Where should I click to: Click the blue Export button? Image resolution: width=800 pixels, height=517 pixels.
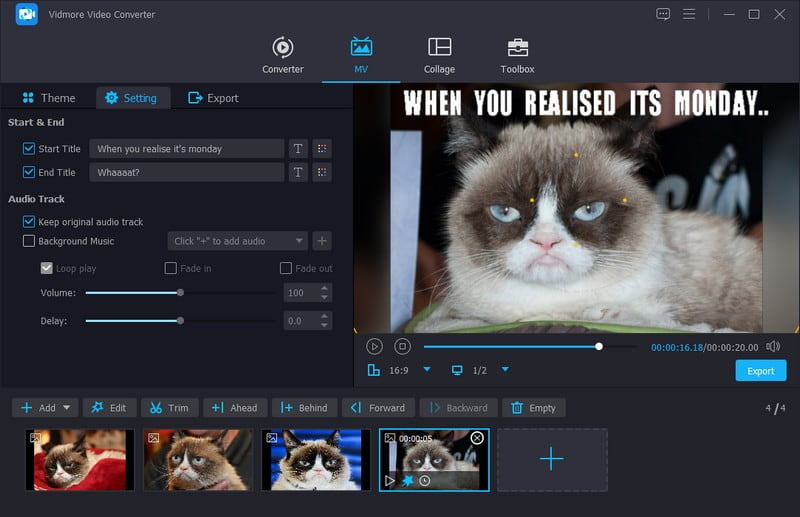pos(760,371)
